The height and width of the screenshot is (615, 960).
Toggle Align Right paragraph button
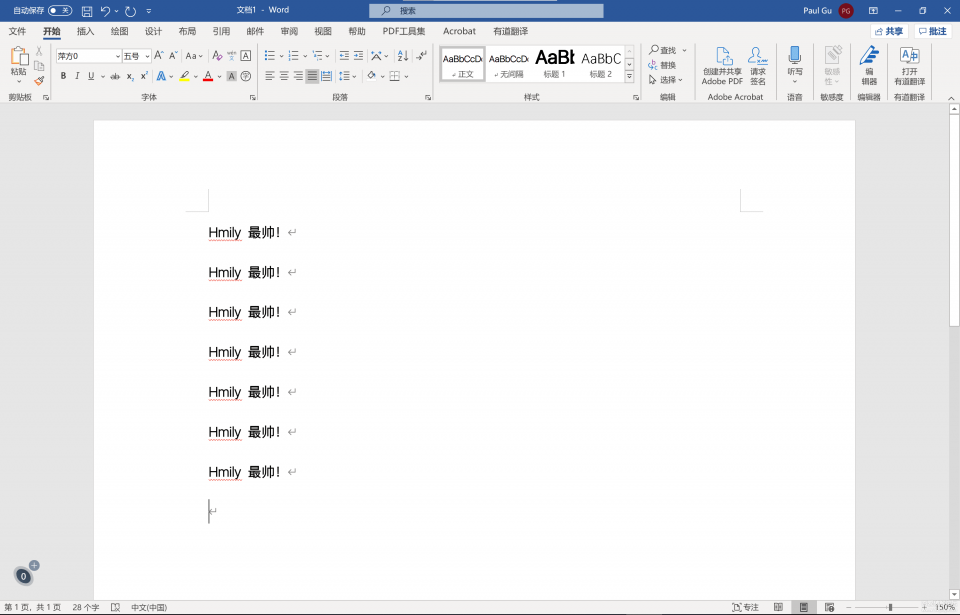(298, 76)
